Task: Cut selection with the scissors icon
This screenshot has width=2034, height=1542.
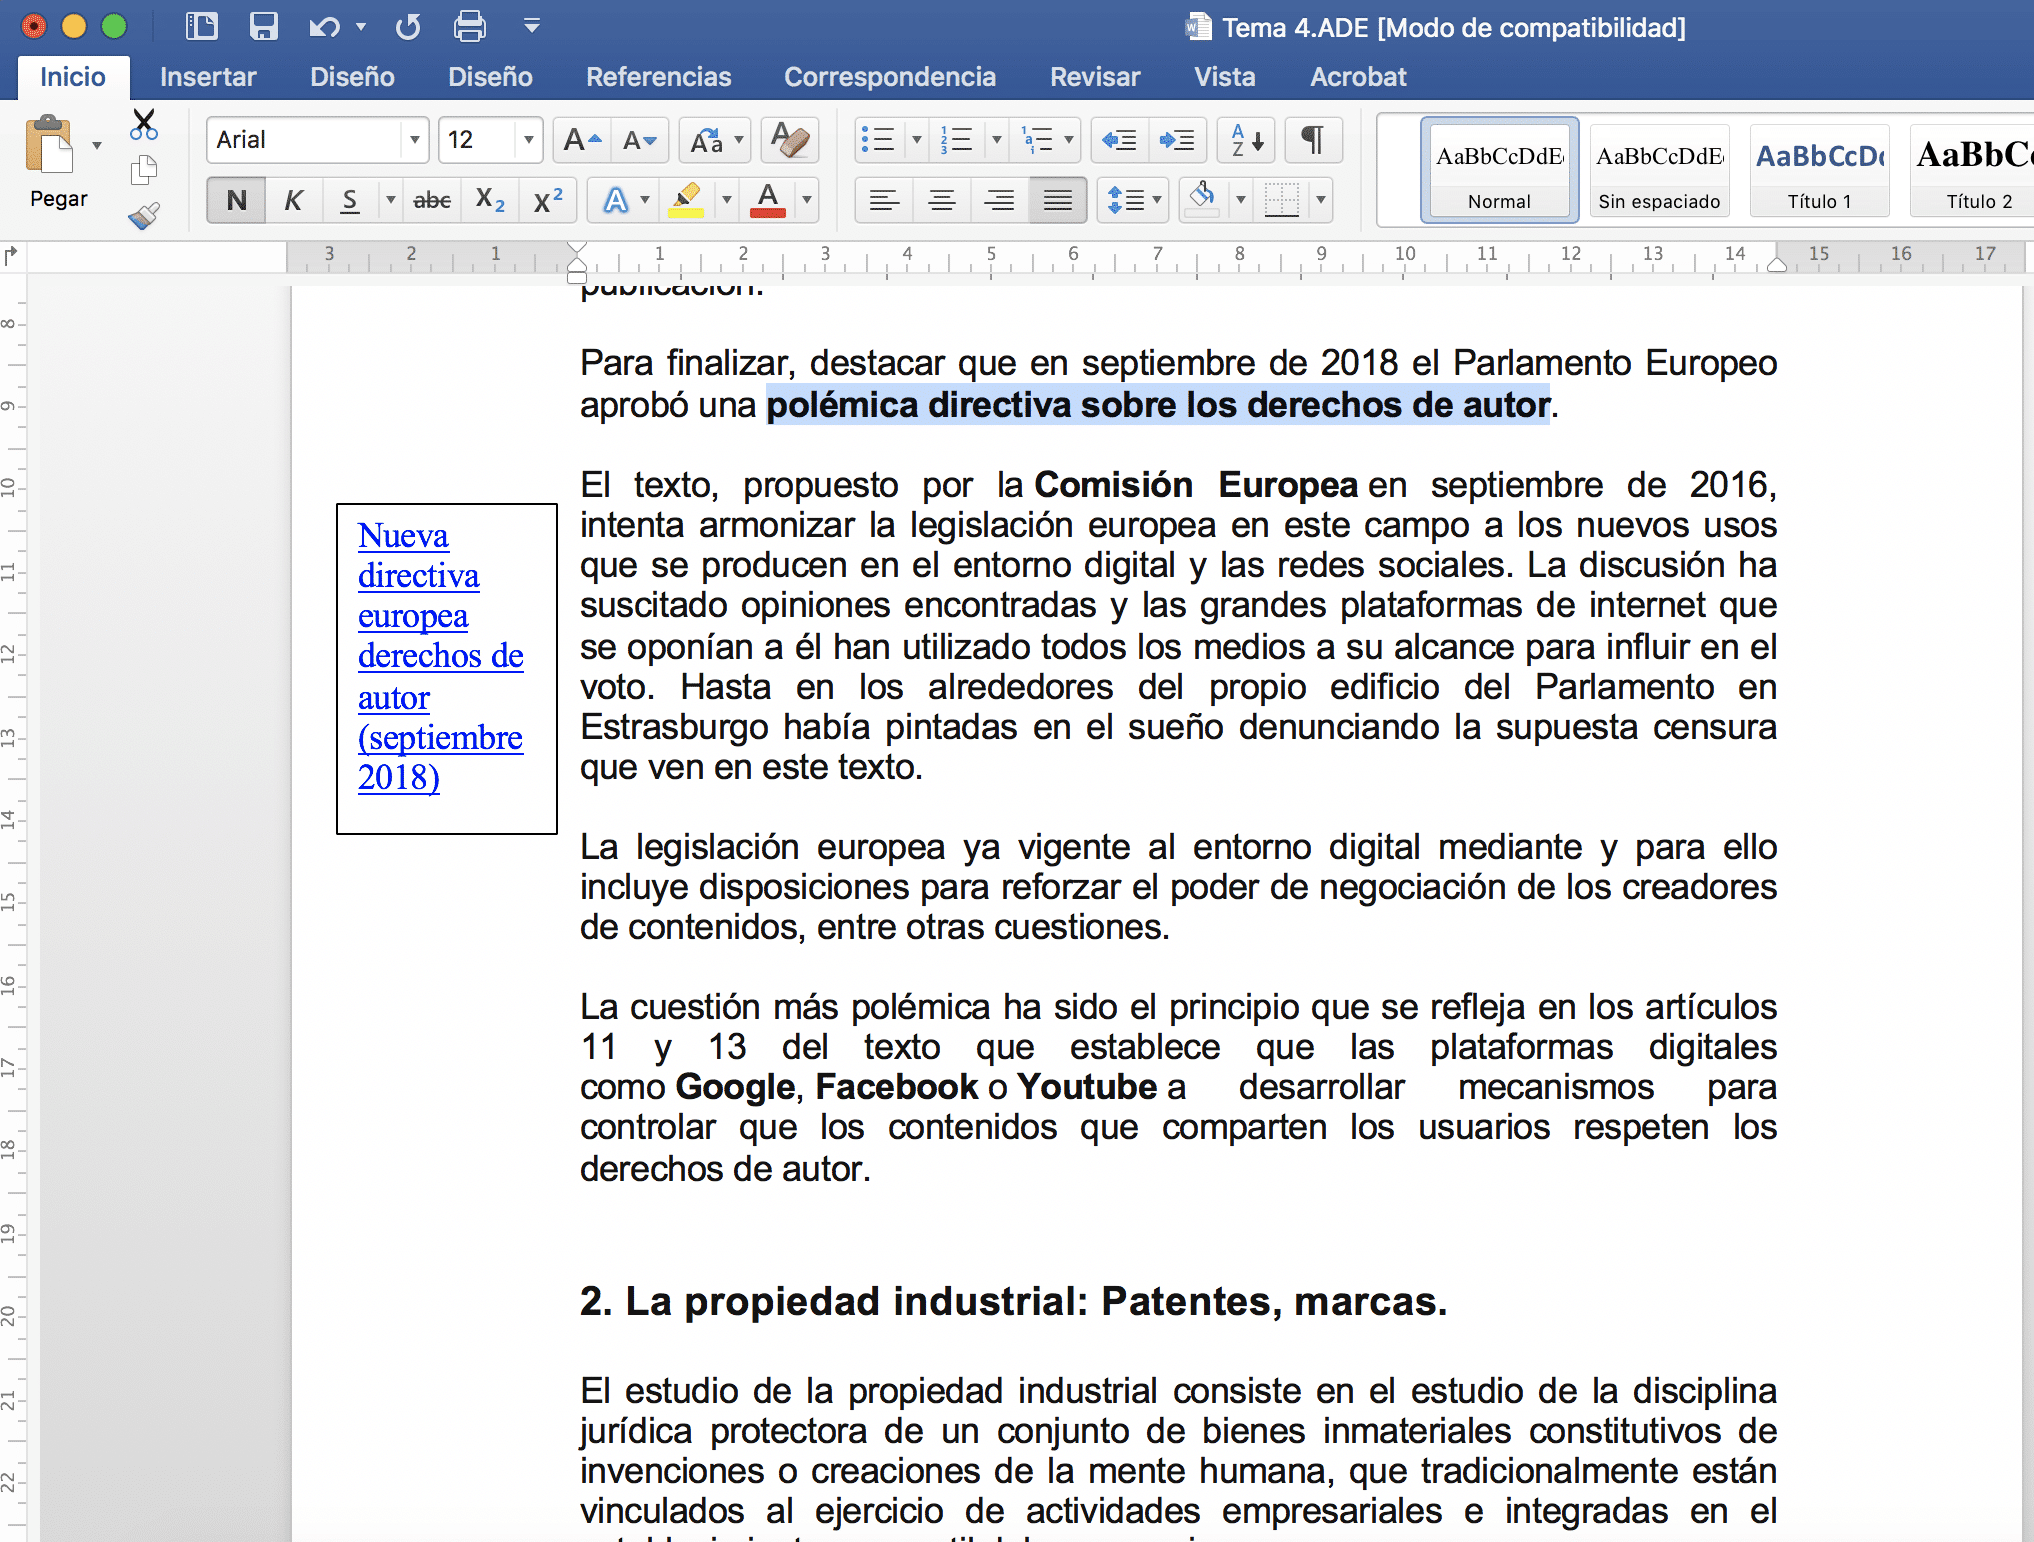Action: coord(144,124)
